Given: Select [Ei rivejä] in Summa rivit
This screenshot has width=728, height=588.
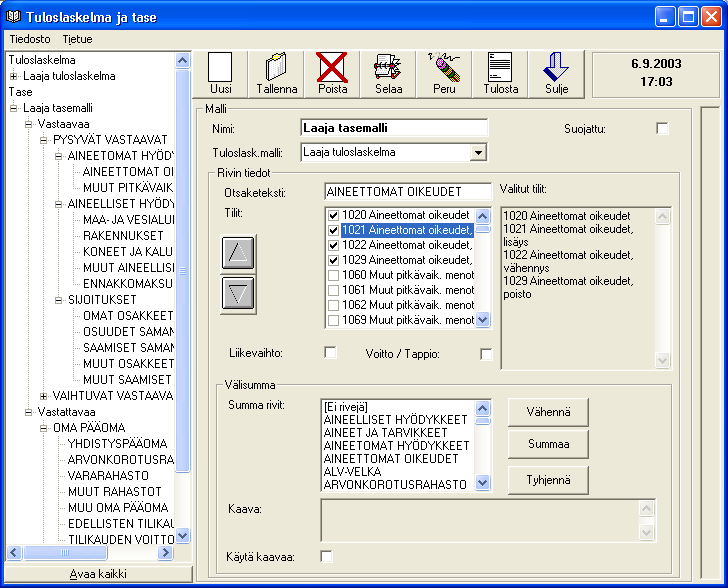Looking at the screenshot, I should (346, 407).
